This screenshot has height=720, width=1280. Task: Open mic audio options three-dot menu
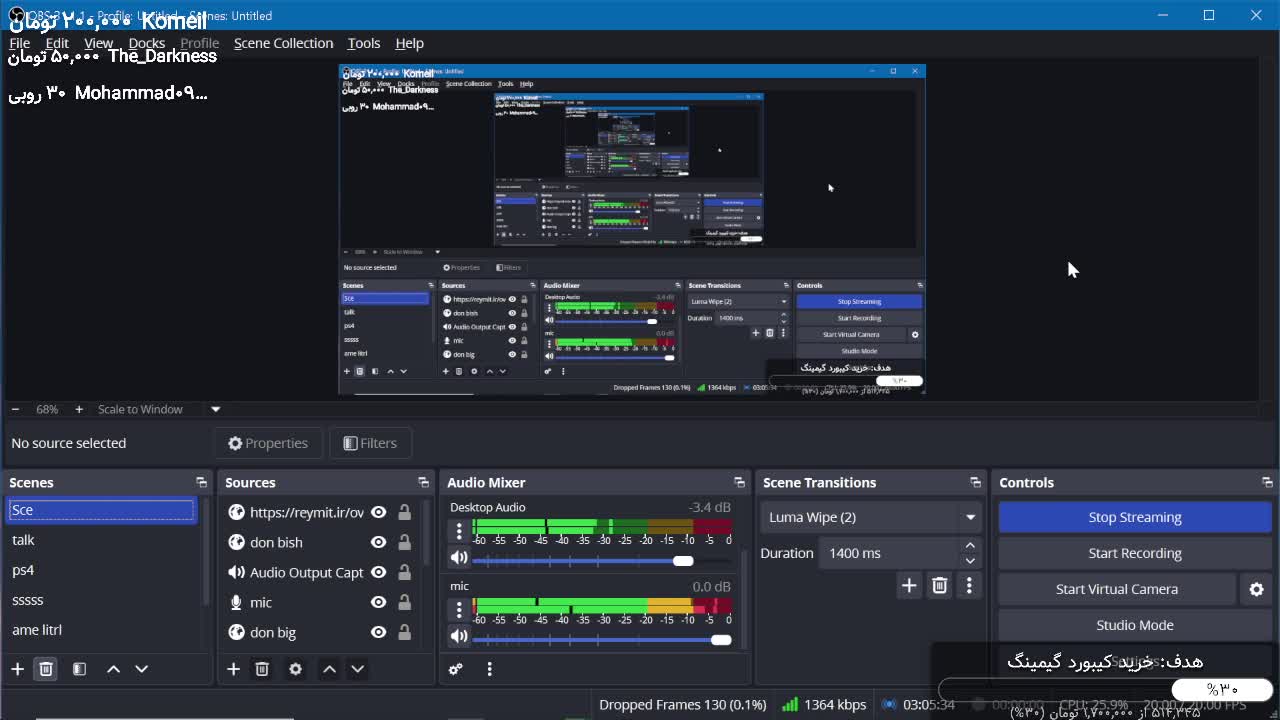pyautogui.click(x=459, y=608)
